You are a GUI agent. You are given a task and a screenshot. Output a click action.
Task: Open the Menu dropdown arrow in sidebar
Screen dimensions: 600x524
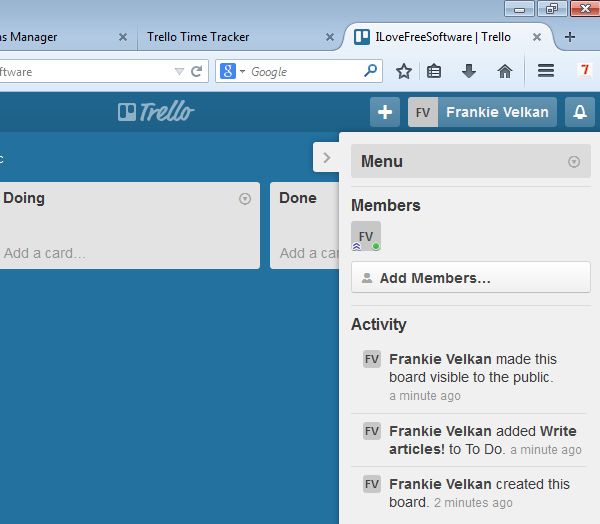pyautogui.click(x=574, y=162)
